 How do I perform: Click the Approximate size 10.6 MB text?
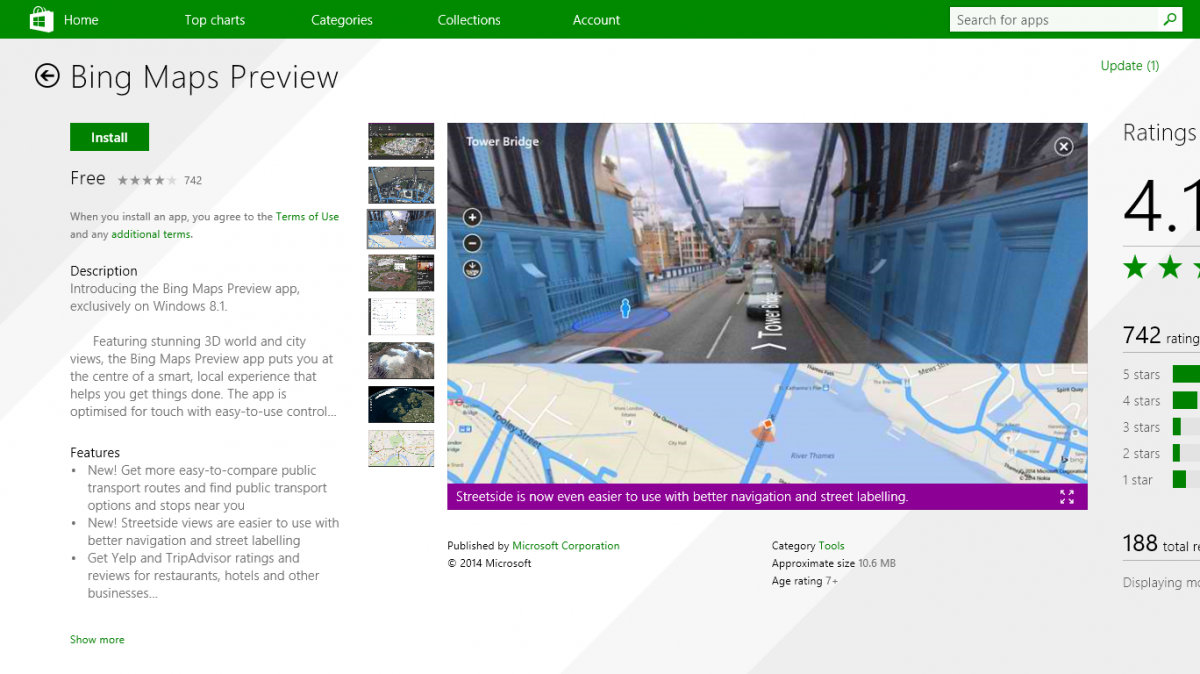(834, 563)
